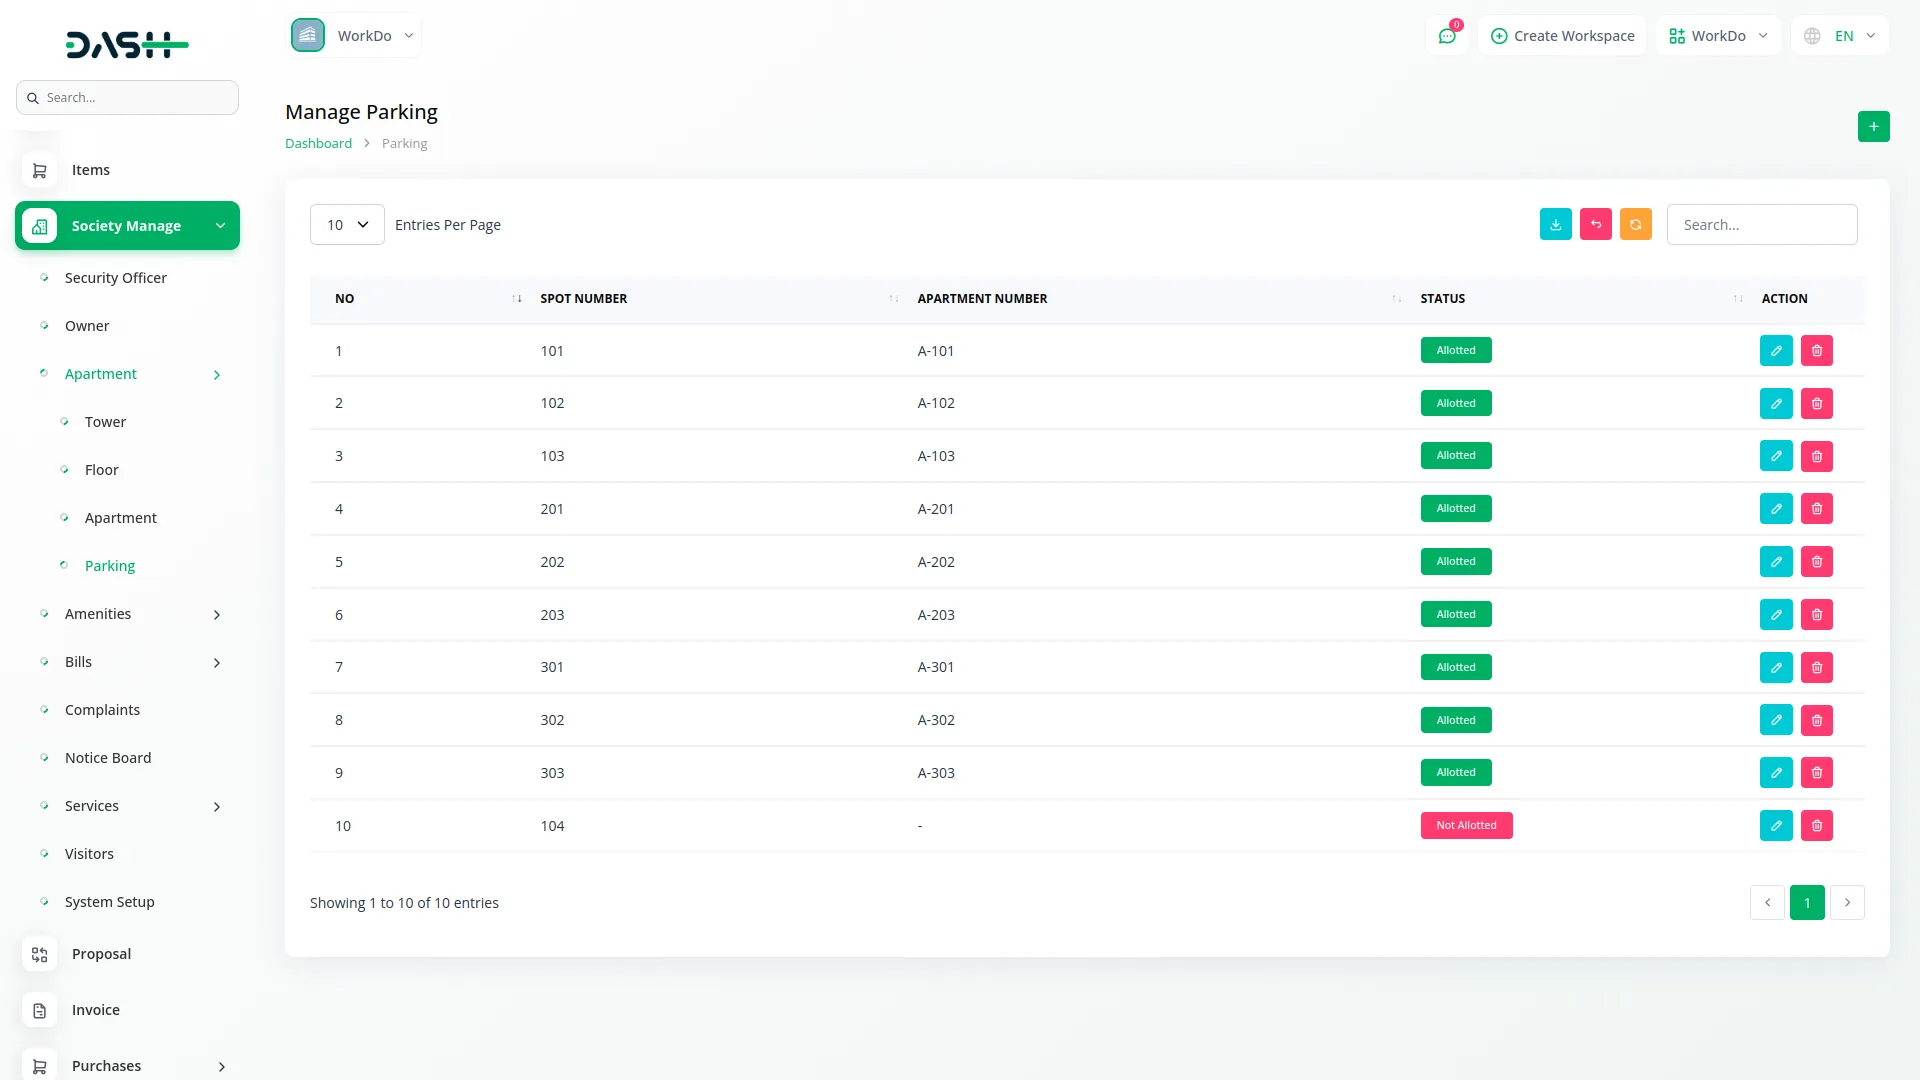Edit parking spot 101 with pencil icon

point(1775,351)
